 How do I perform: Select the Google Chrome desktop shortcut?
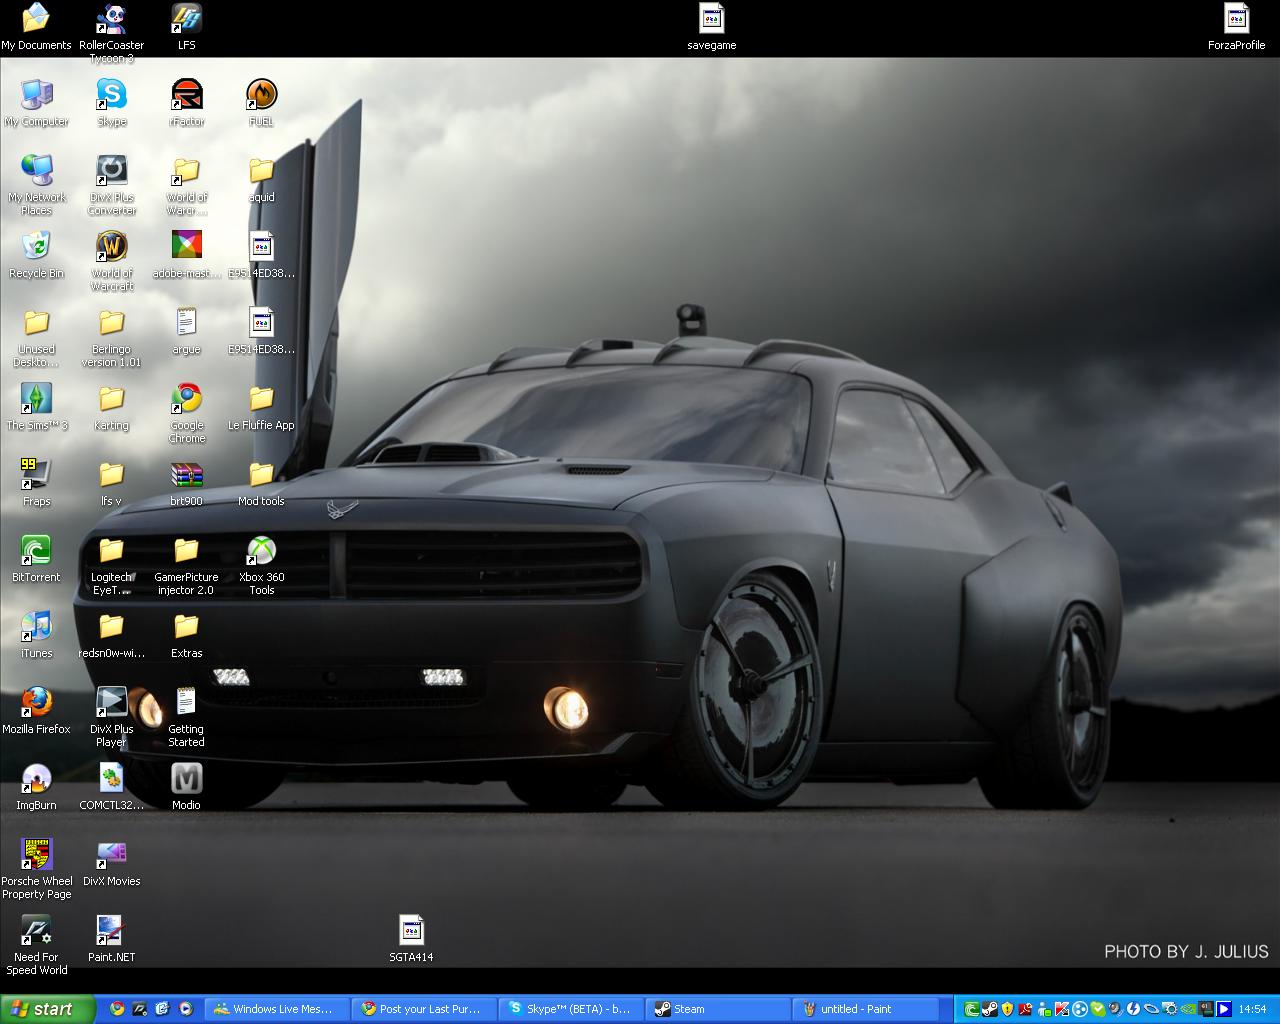[187, 413]
